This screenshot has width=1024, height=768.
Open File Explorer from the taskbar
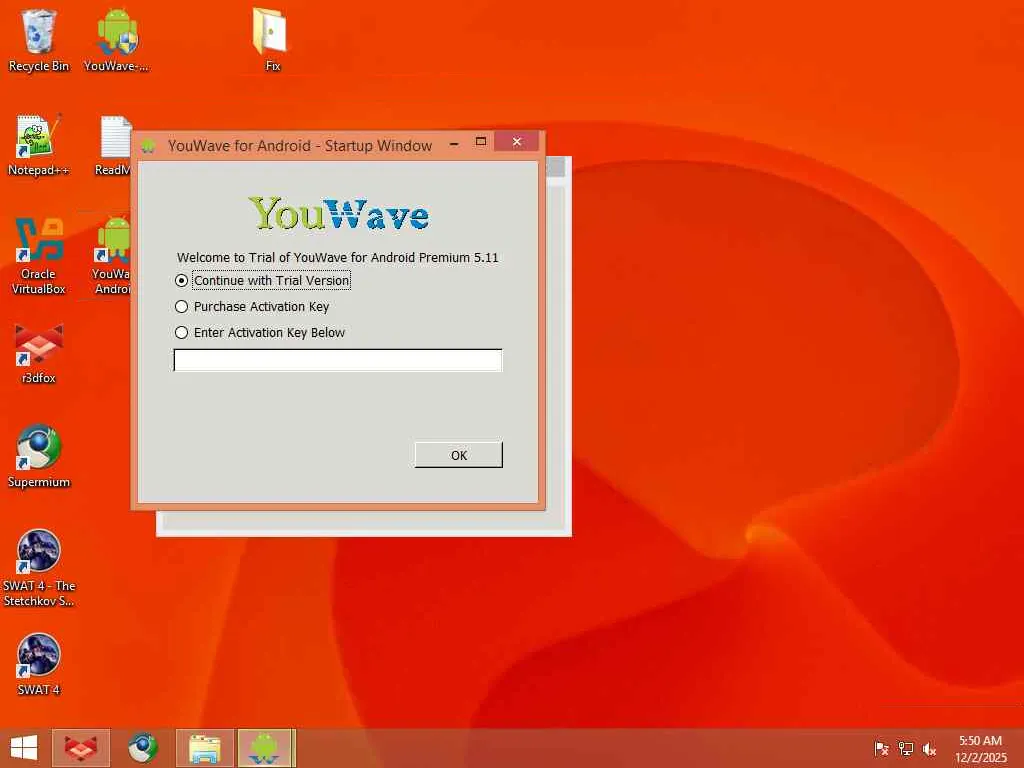tap(204, 748)
